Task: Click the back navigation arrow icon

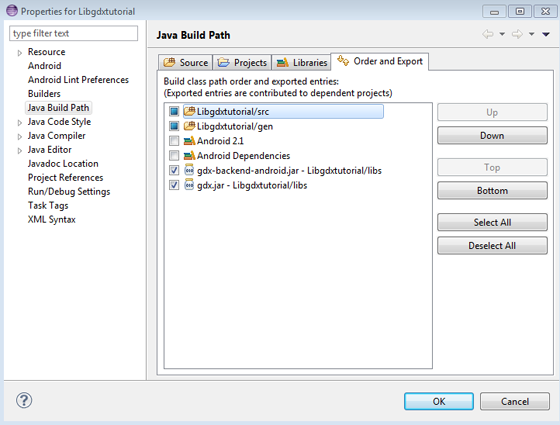Action: pyautogui.click(x=488, y=34)
